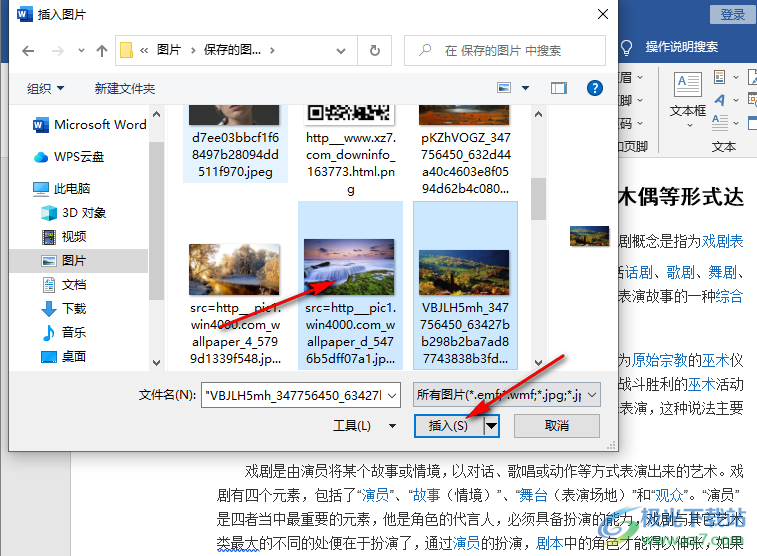Click the 歌剧 link in the document

coord(680,272)
